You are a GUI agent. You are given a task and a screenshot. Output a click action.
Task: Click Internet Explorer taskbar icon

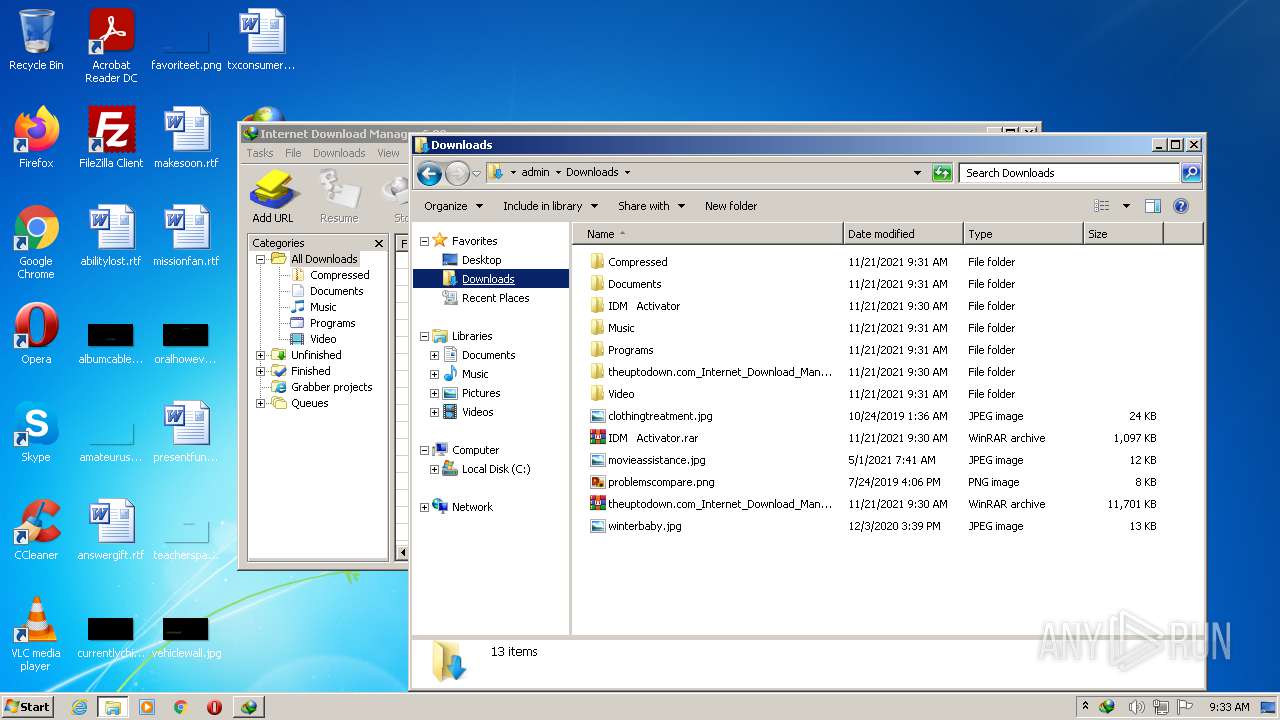coord(79,707)
